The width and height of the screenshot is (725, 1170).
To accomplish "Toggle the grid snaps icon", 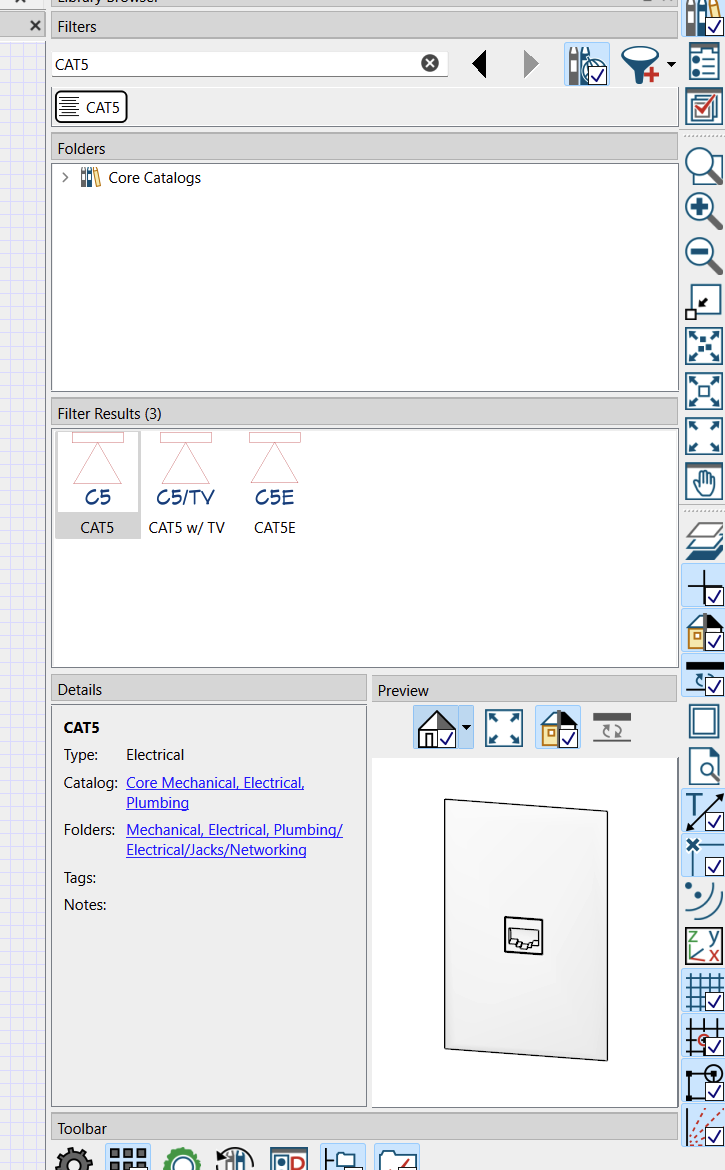I will pos(704,1036).
